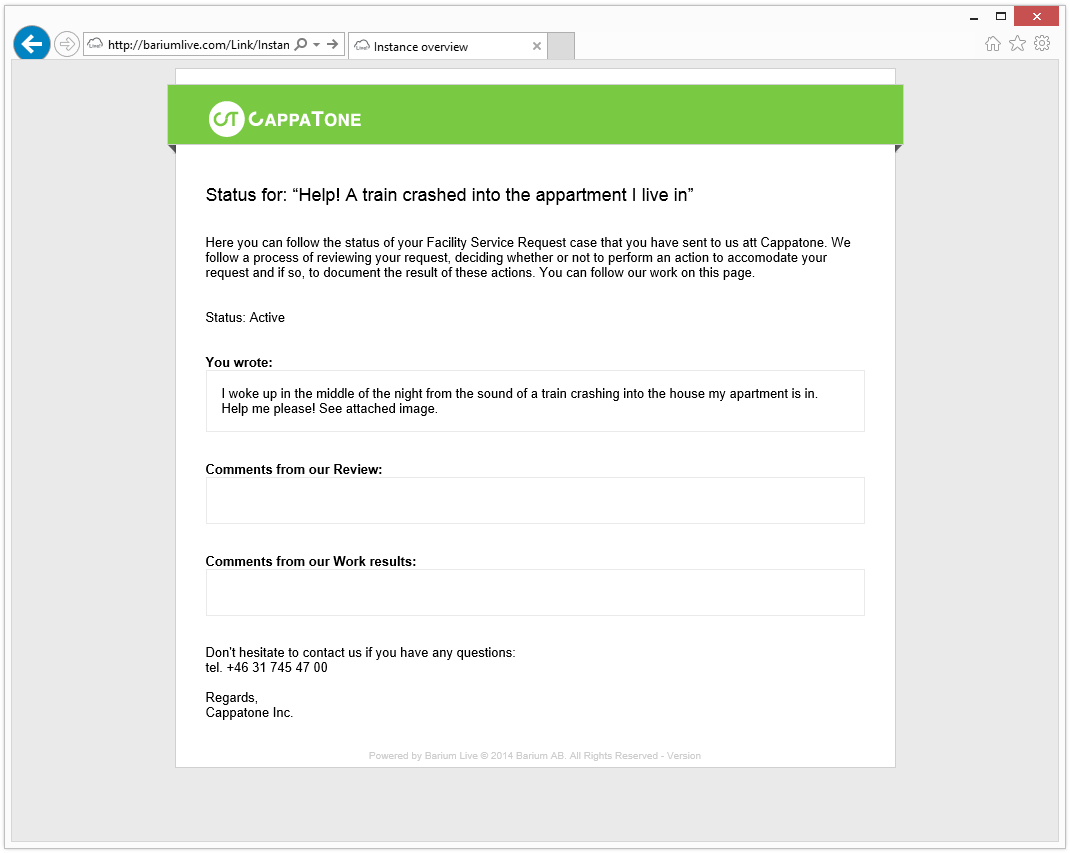Click the search magnifier in address bar
The height and width of the screenshot is (853, 1070).
[x=301, y=45]
